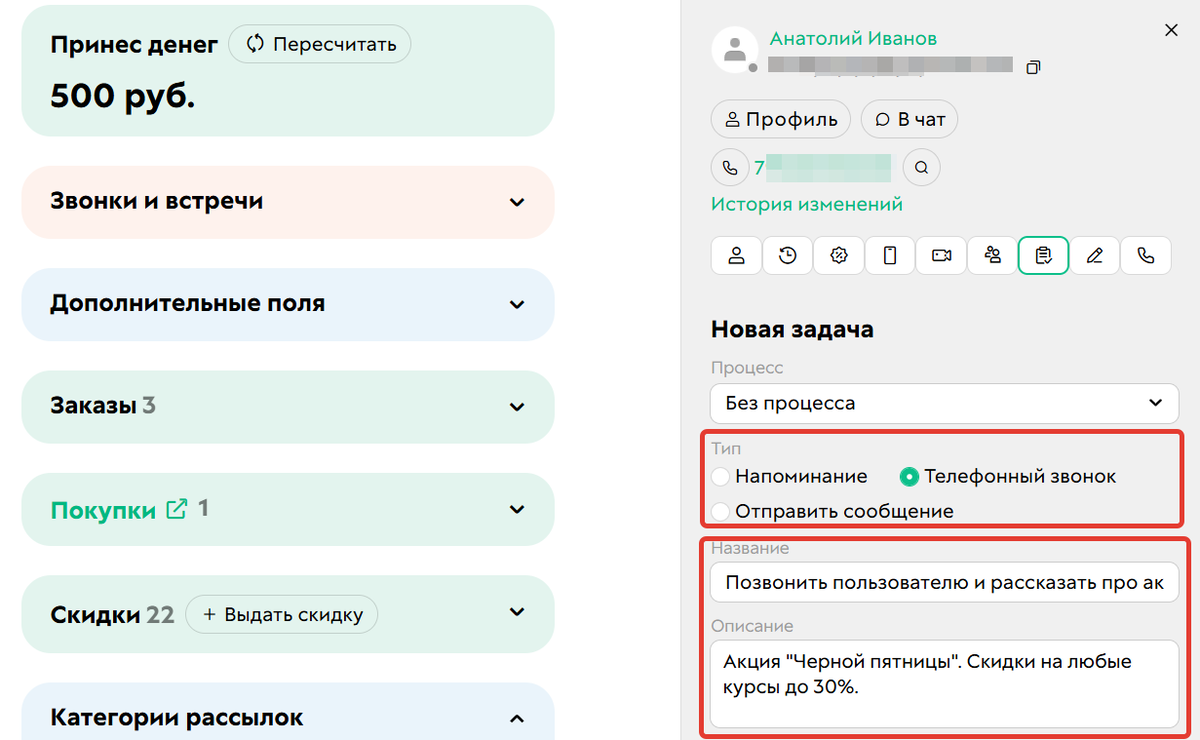
Task: Click the mobile device icon
Action: click(889, 255)
